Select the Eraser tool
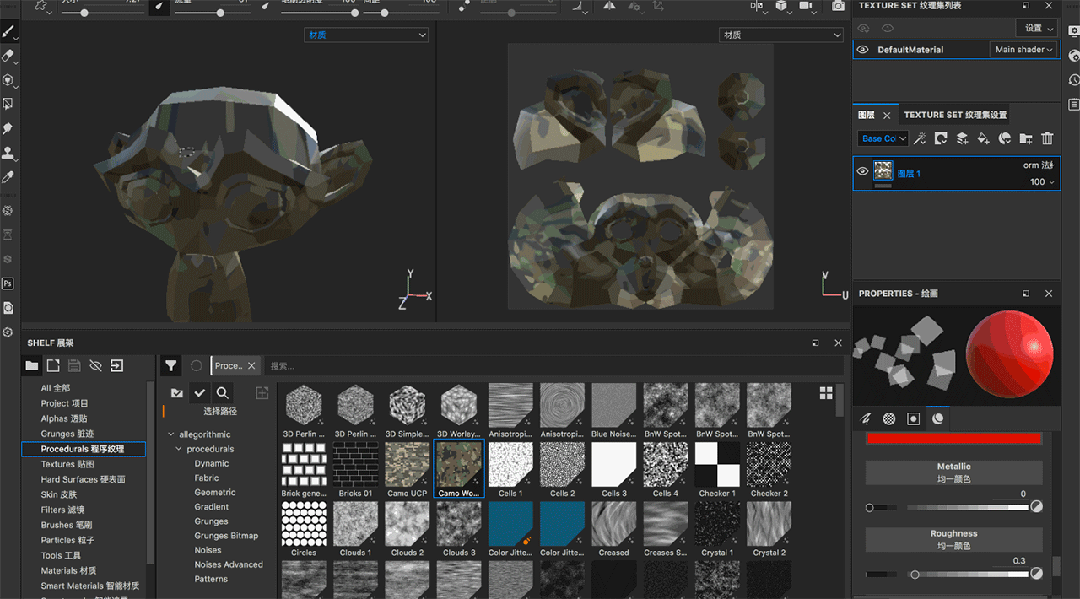The width and height of the screenshot is (1080, 599). [8, 56]
